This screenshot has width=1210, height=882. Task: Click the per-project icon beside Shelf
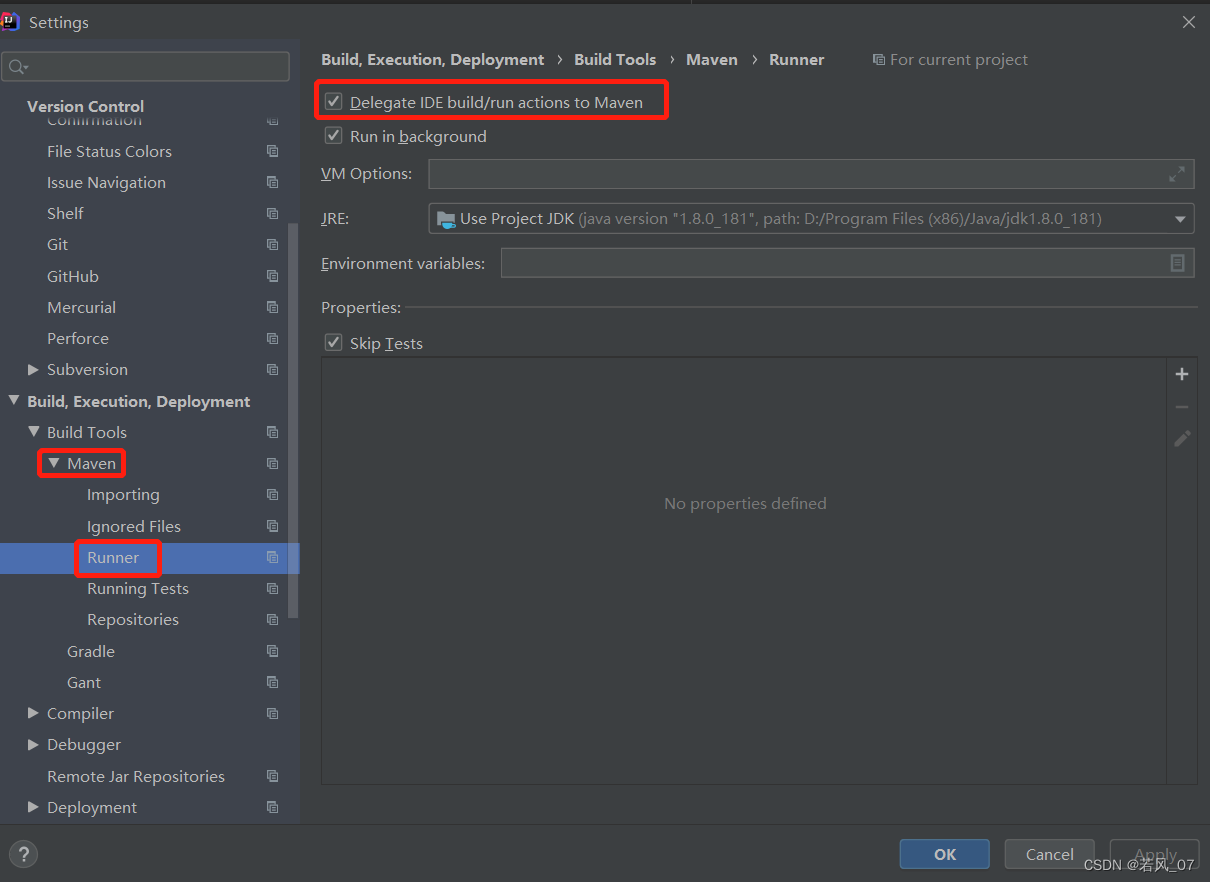pyautogui.click(x=272, y=213)
